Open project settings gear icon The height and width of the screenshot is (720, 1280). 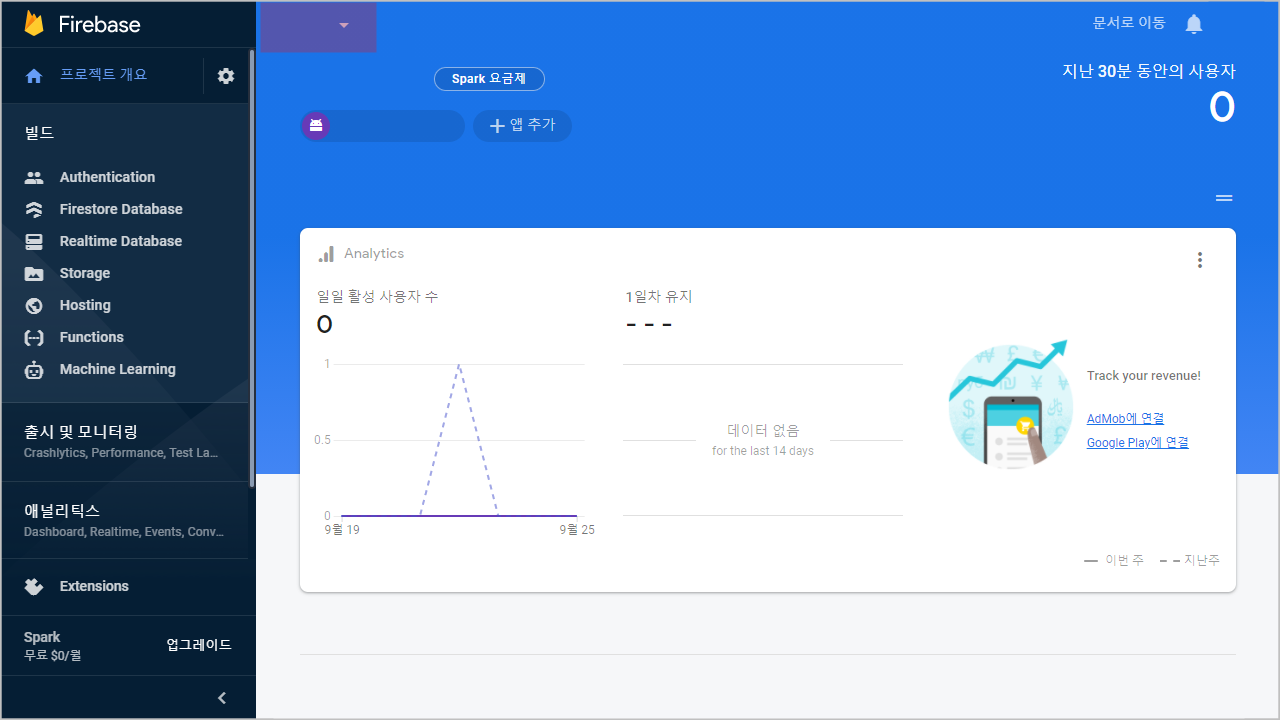pyautogui.click(x=226, y=76)
